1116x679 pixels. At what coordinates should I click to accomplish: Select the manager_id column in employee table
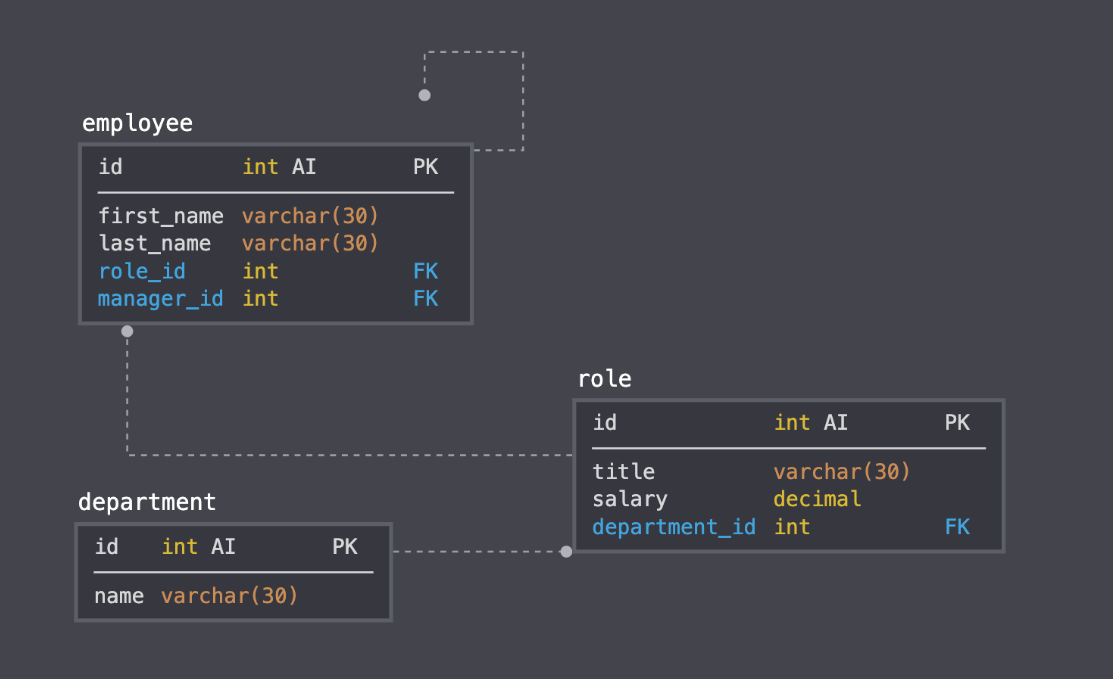pos(160,298)
